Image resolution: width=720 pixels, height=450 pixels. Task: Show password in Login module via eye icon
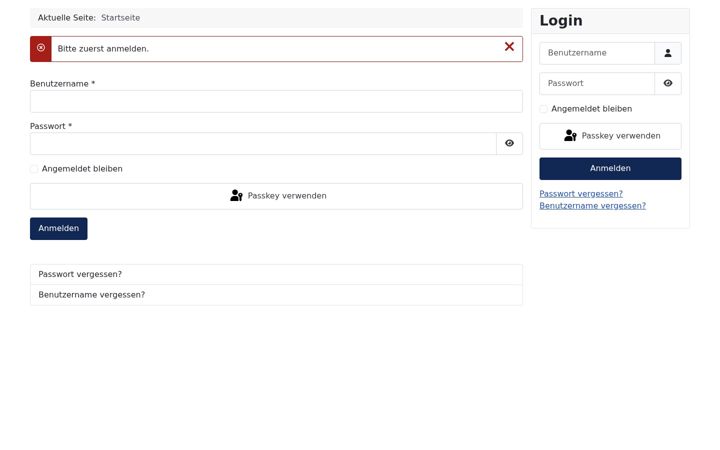668,84
